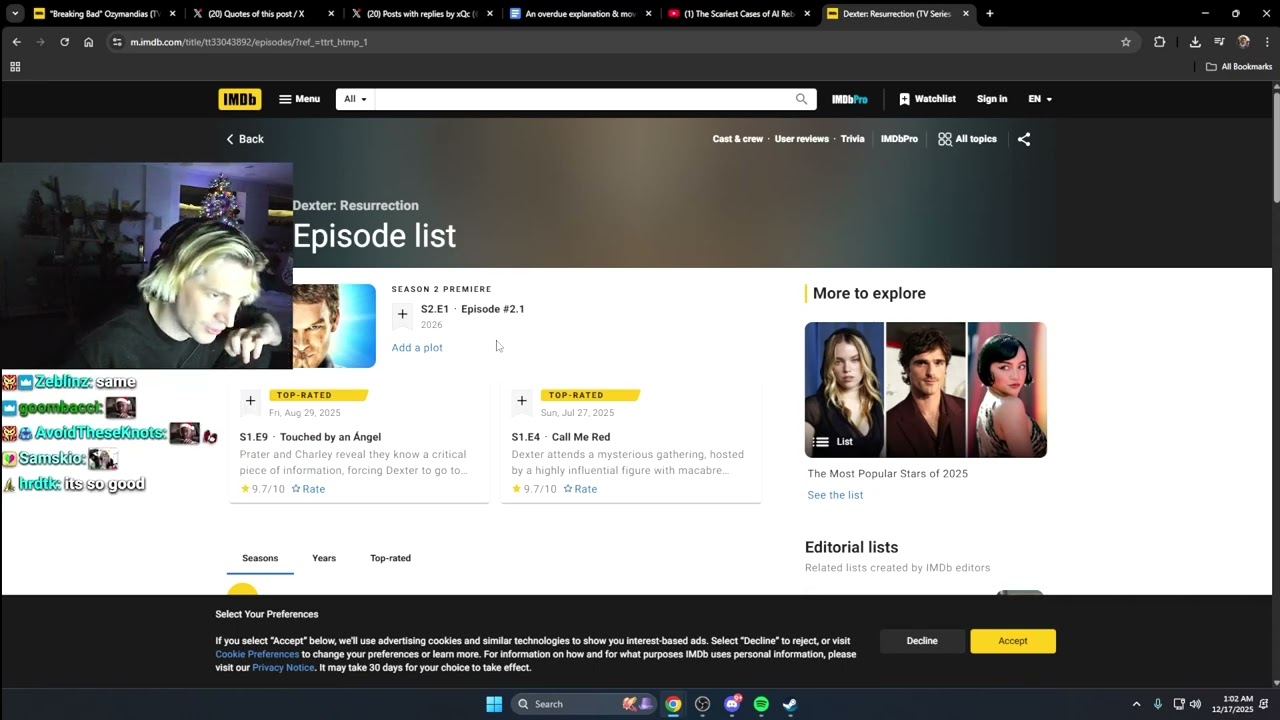Switch to Posts with replies by xQc tab
The width and height of the screenshot is (1280, 720).
click(x=421, y=14)
